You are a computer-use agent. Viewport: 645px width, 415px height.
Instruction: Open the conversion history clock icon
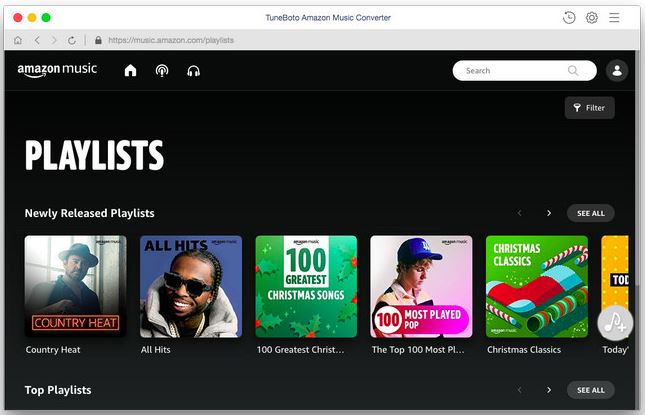(x=569, y=18)
